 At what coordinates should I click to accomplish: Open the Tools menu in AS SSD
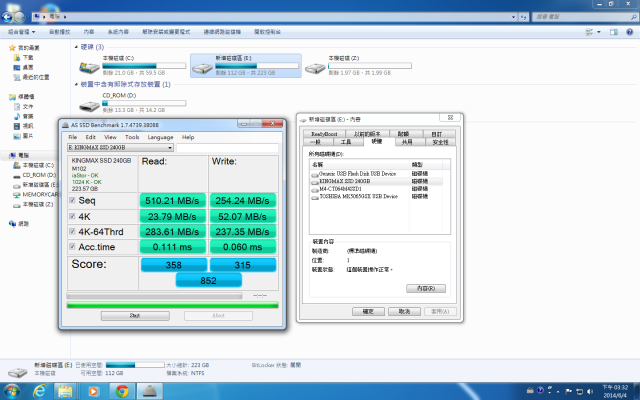(x=132, y=137)
